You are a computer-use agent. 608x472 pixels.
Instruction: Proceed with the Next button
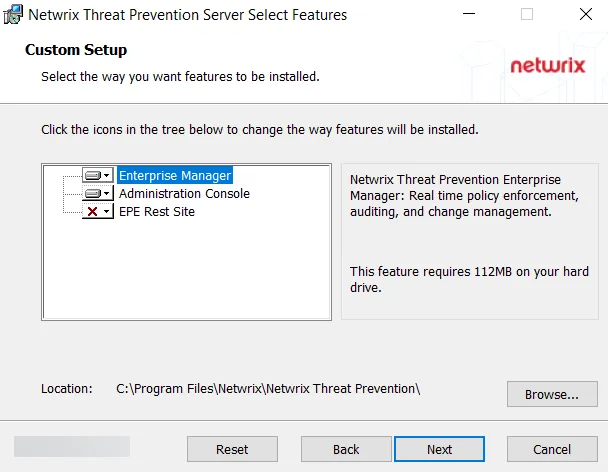(x=439, y=449)
